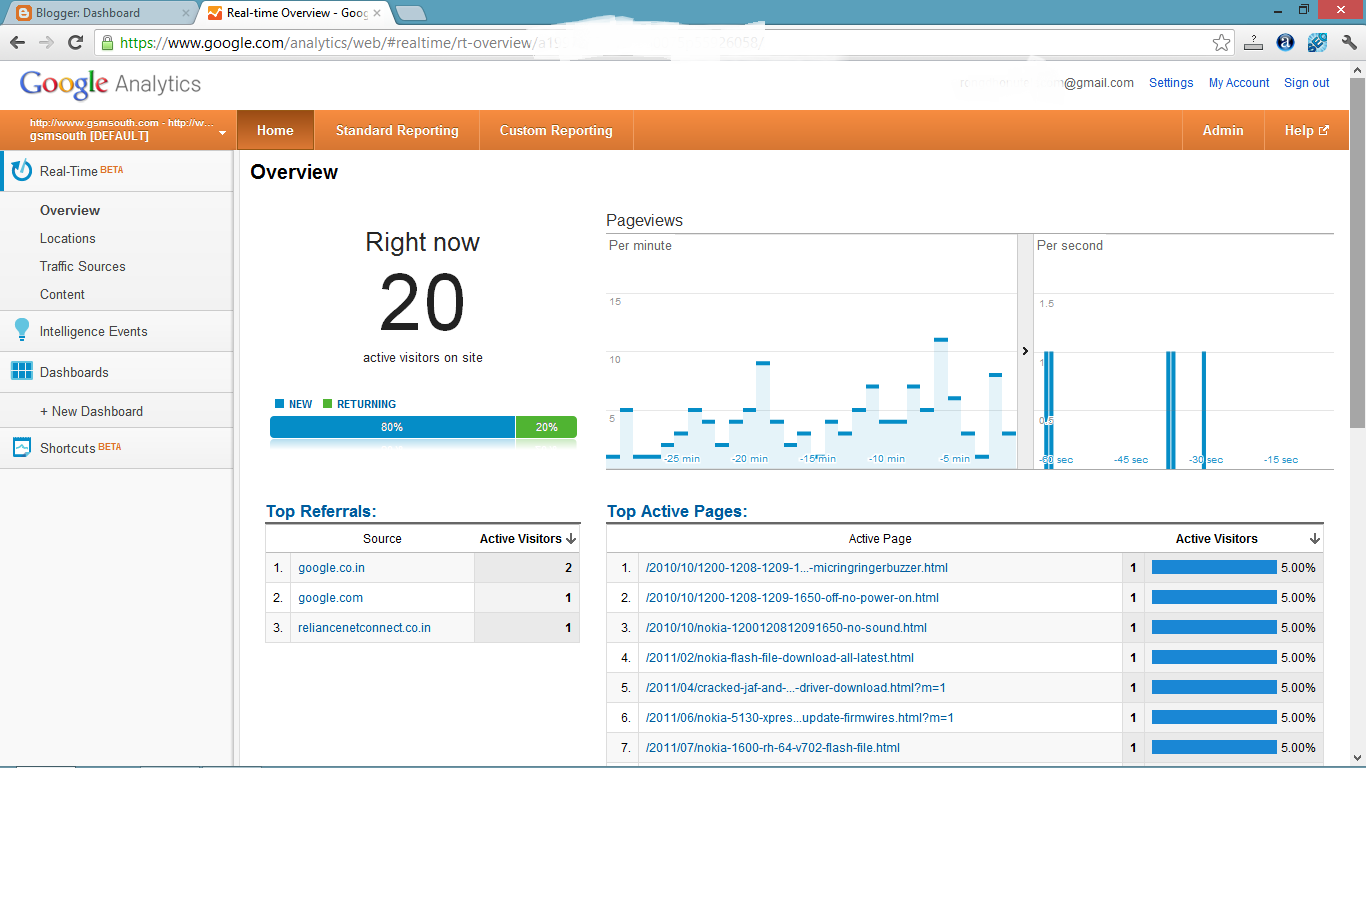Click the vertical page scrollbar
This screenshot has height=900, width=1366.
(1357, 253)
